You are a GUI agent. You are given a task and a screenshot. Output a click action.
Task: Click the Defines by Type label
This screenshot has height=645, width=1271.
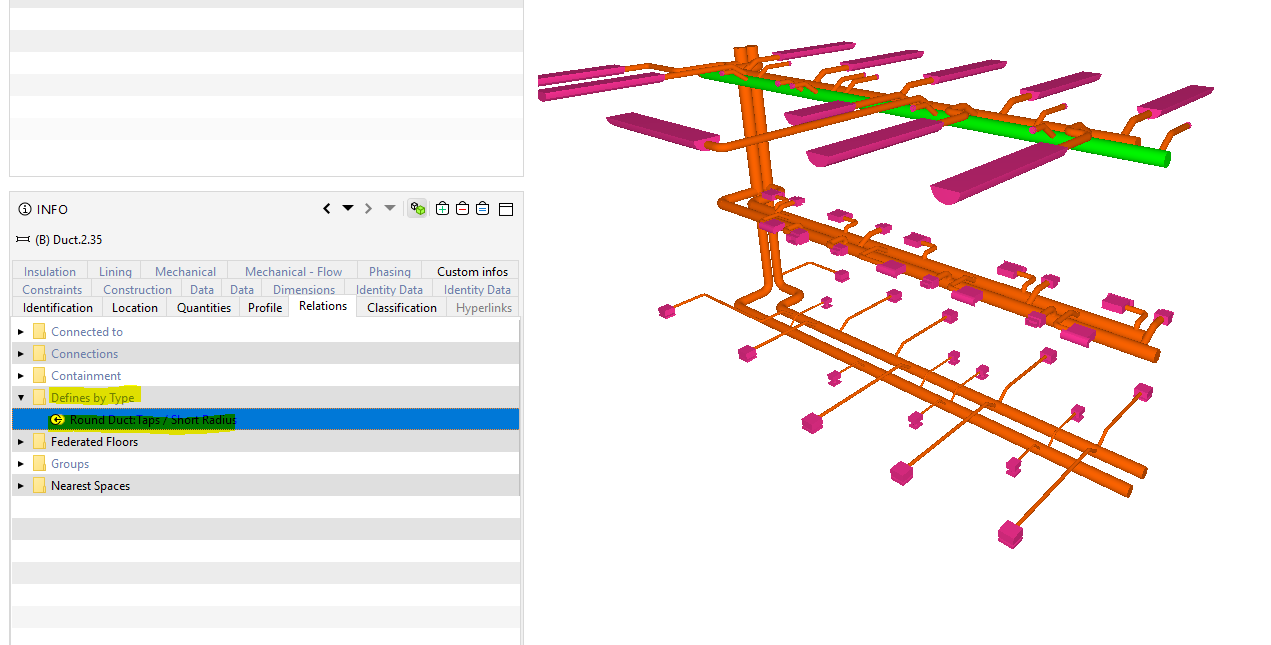92,398
